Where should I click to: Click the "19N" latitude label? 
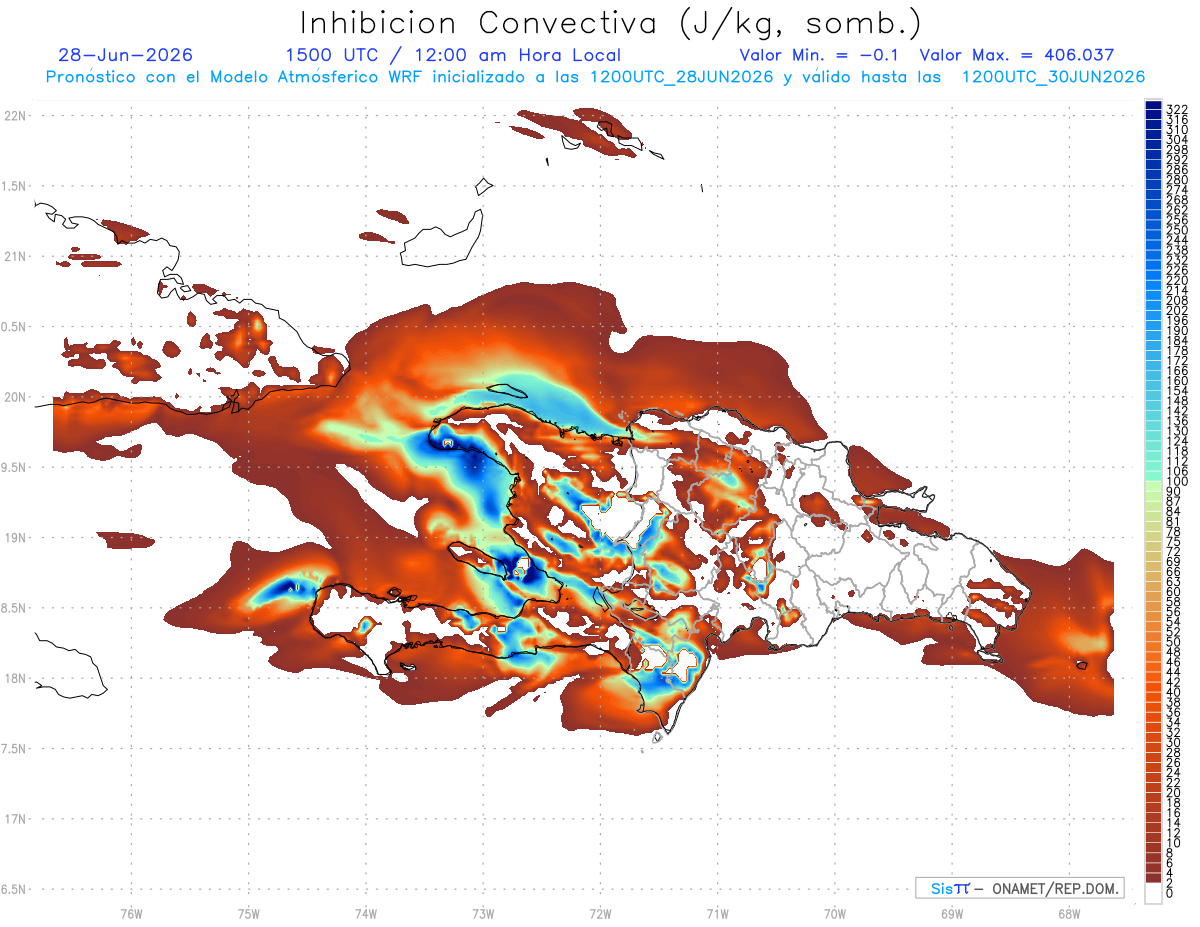pos(17,537)
